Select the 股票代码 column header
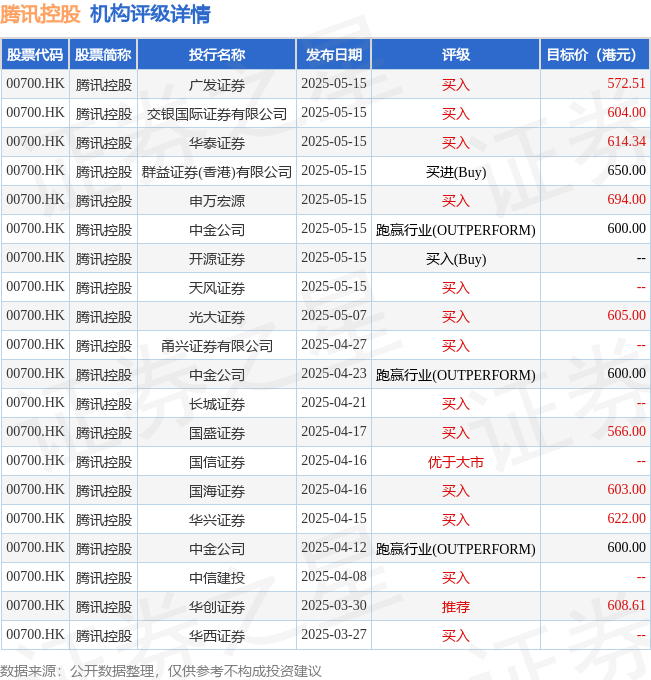Viewport: 651px width, 680px height. 35,55
